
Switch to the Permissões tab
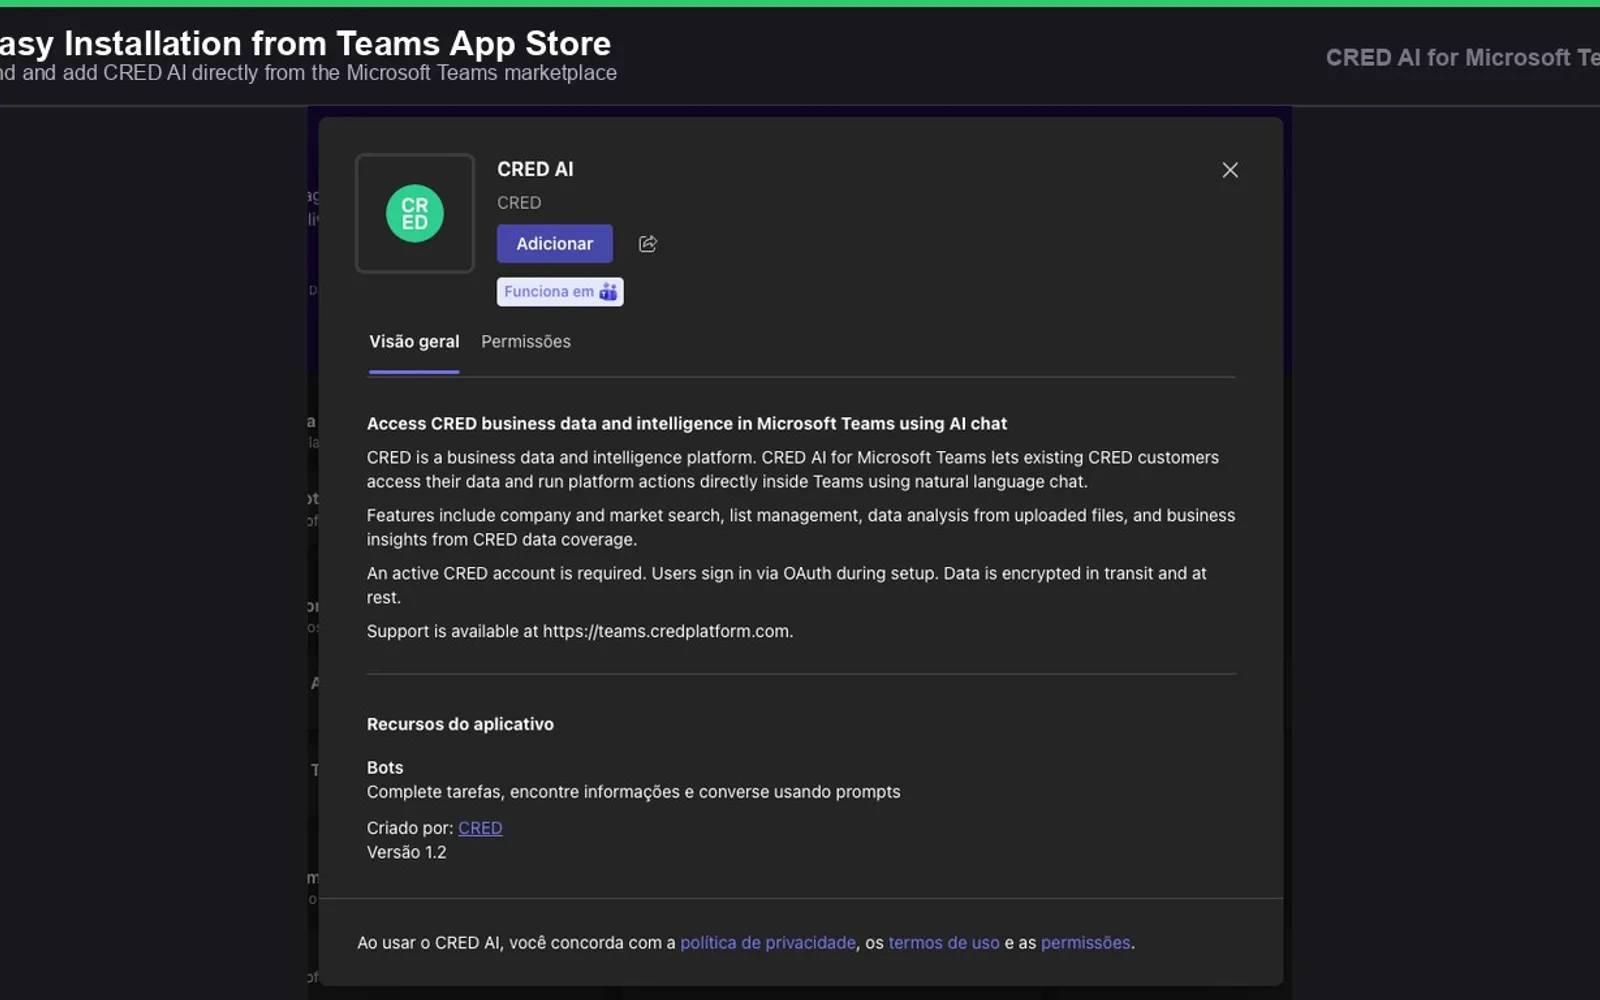pos(526,342)
